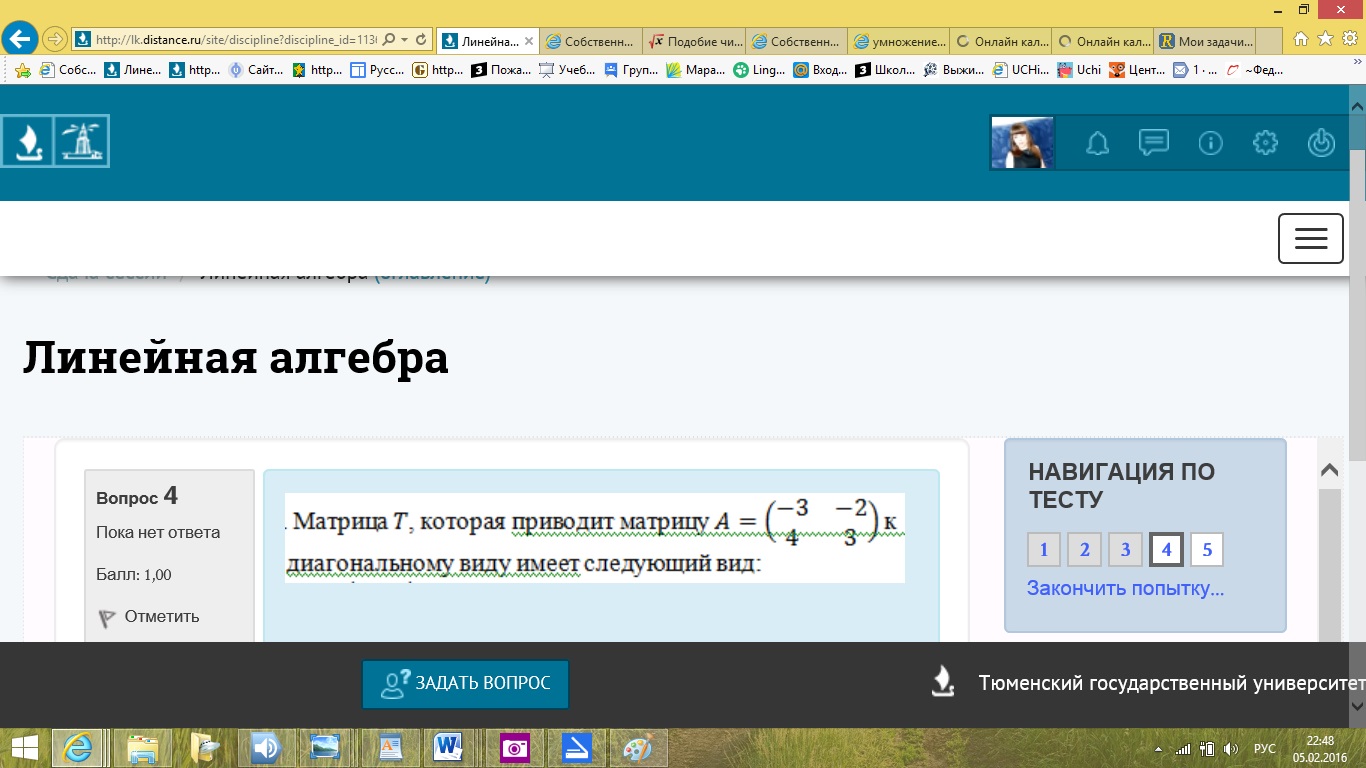
Task: Go to question 1 in test navigation
Action: (1043, 550)
